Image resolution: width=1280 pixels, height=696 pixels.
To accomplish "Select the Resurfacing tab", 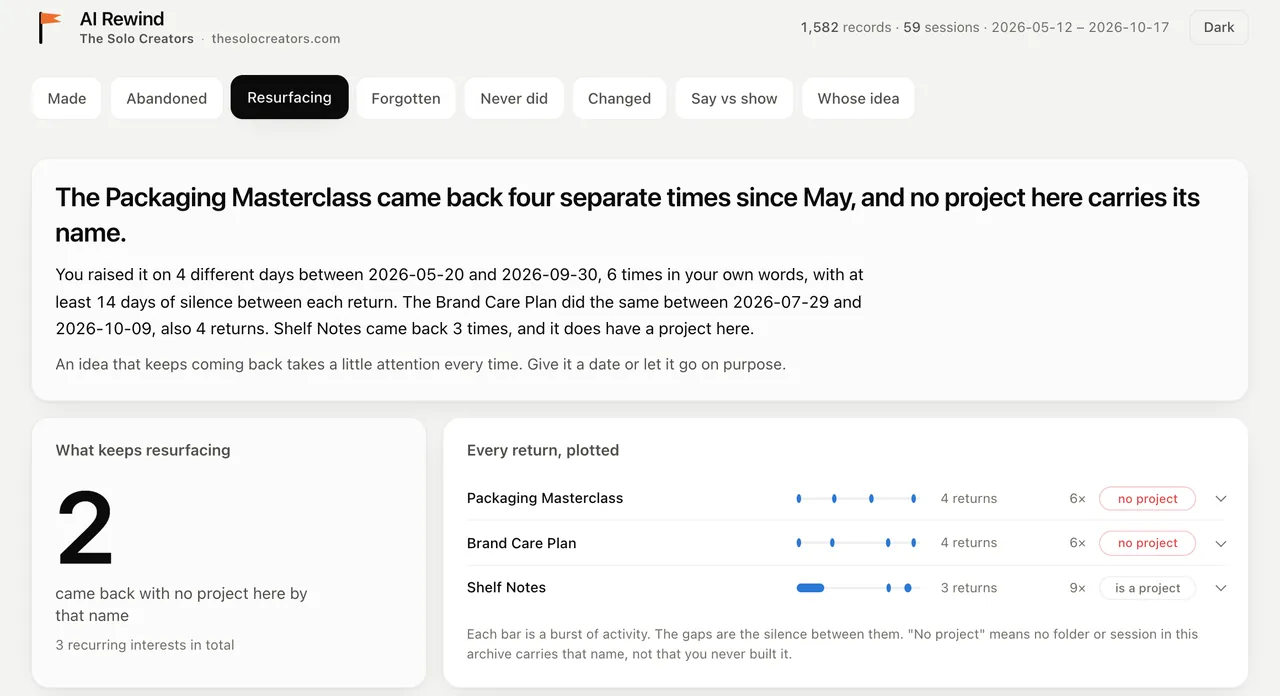I will click(289, 97).
